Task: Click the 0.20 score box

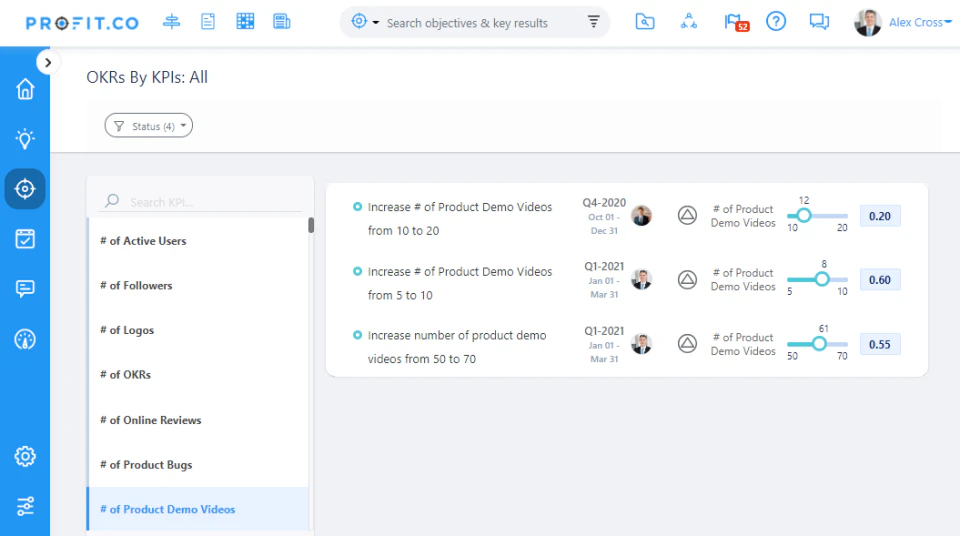Action: point(880,216)
